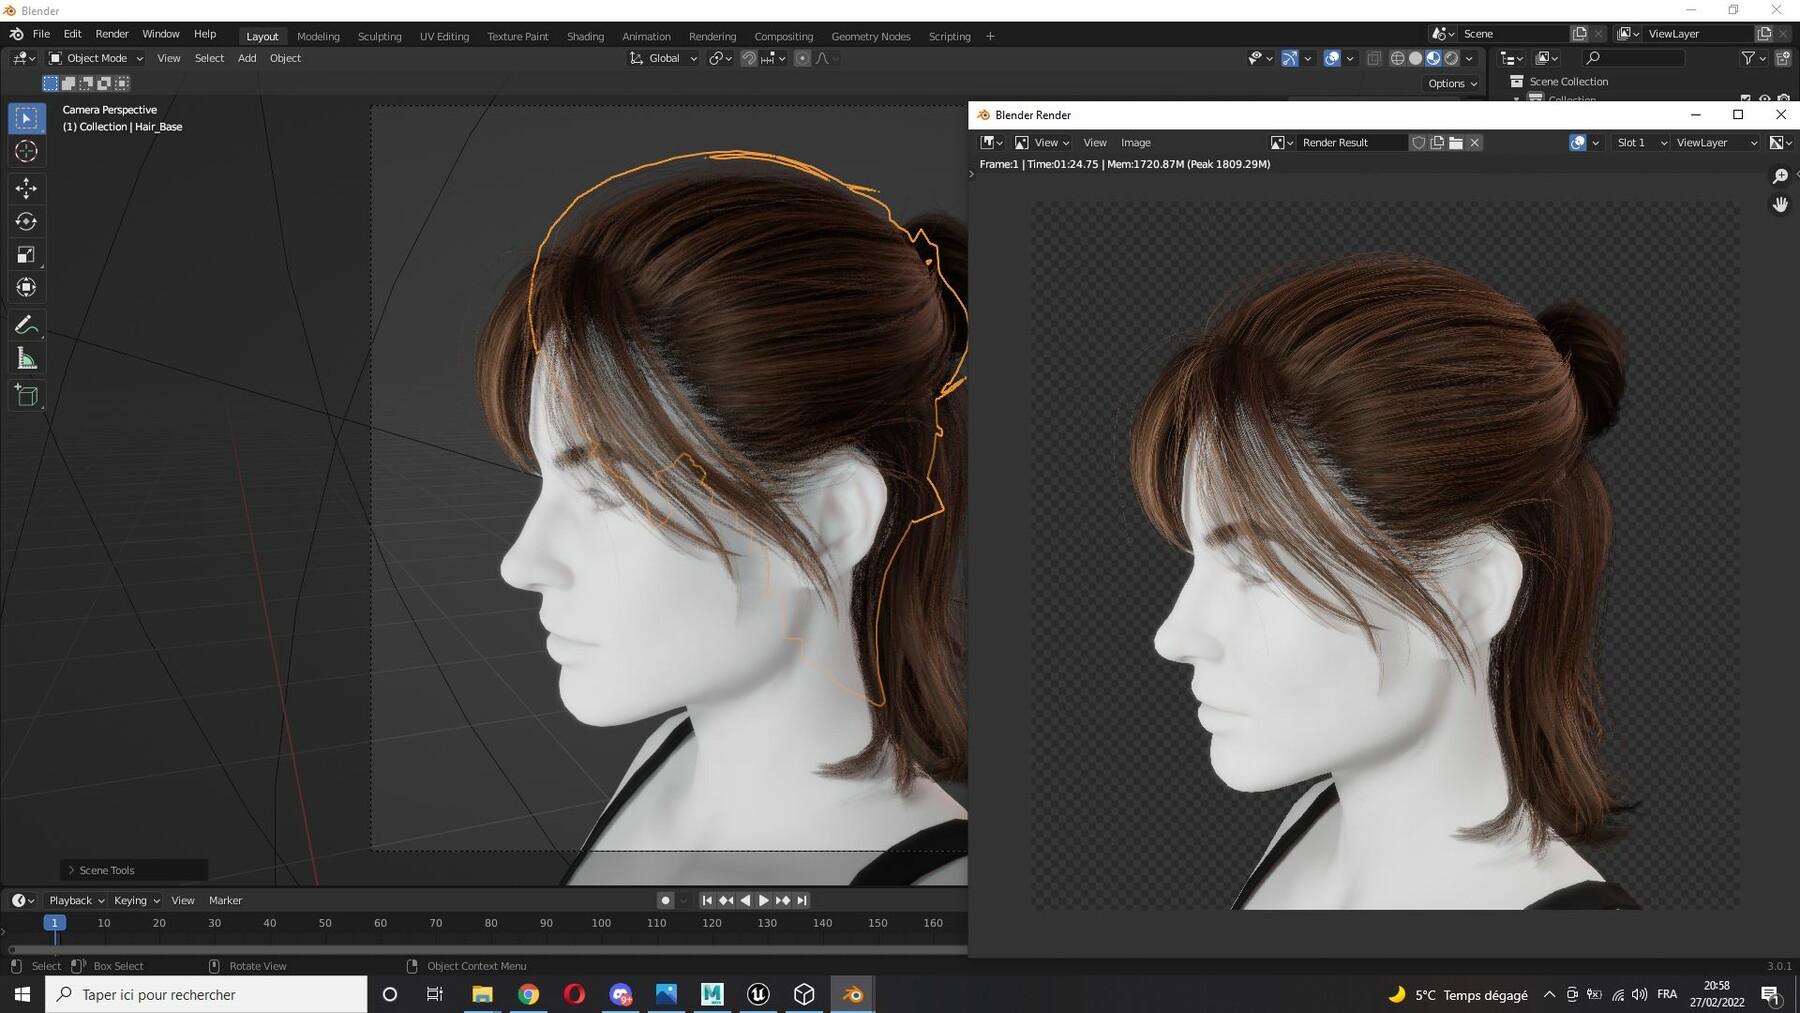Activate the 3D Cursor tool

tap(27, 152)
